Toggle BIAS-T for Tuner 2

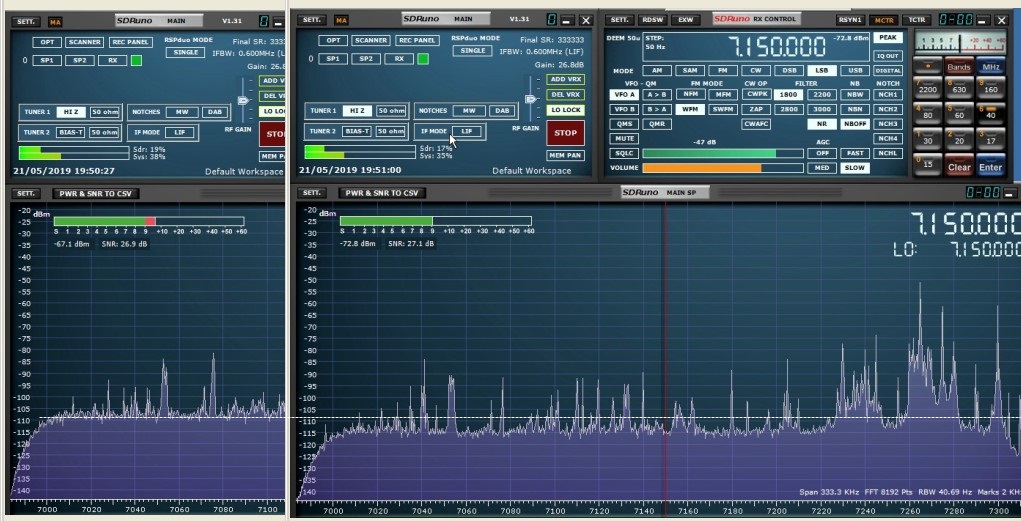tap(357, 131)
